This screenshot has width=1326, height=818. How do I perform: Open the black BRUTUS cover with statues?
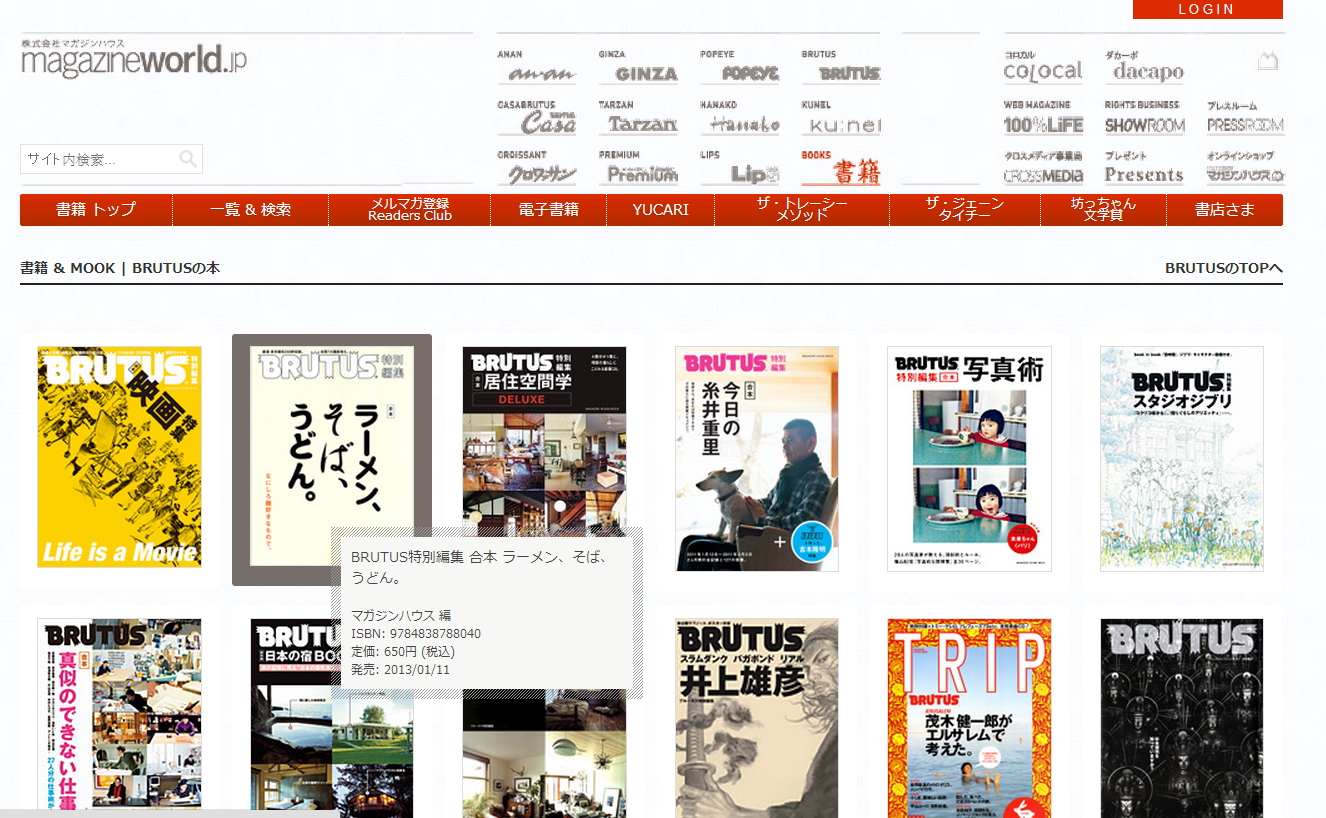click(1182, 718)
